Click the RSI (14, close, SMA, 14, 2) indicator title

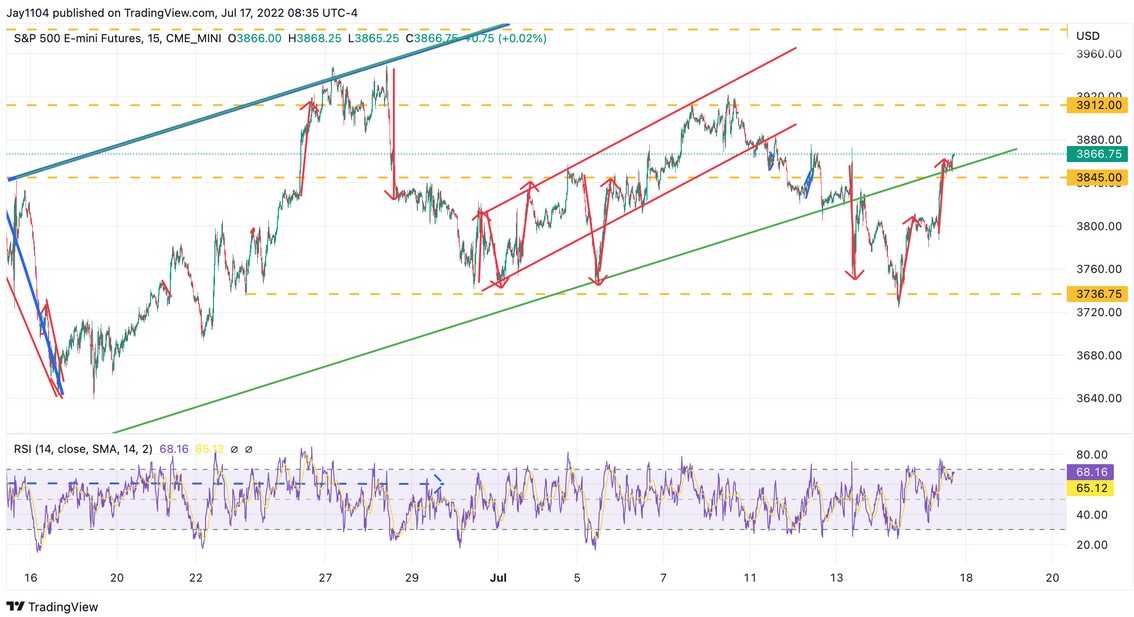pyautogui.click(x=83, y=449)
